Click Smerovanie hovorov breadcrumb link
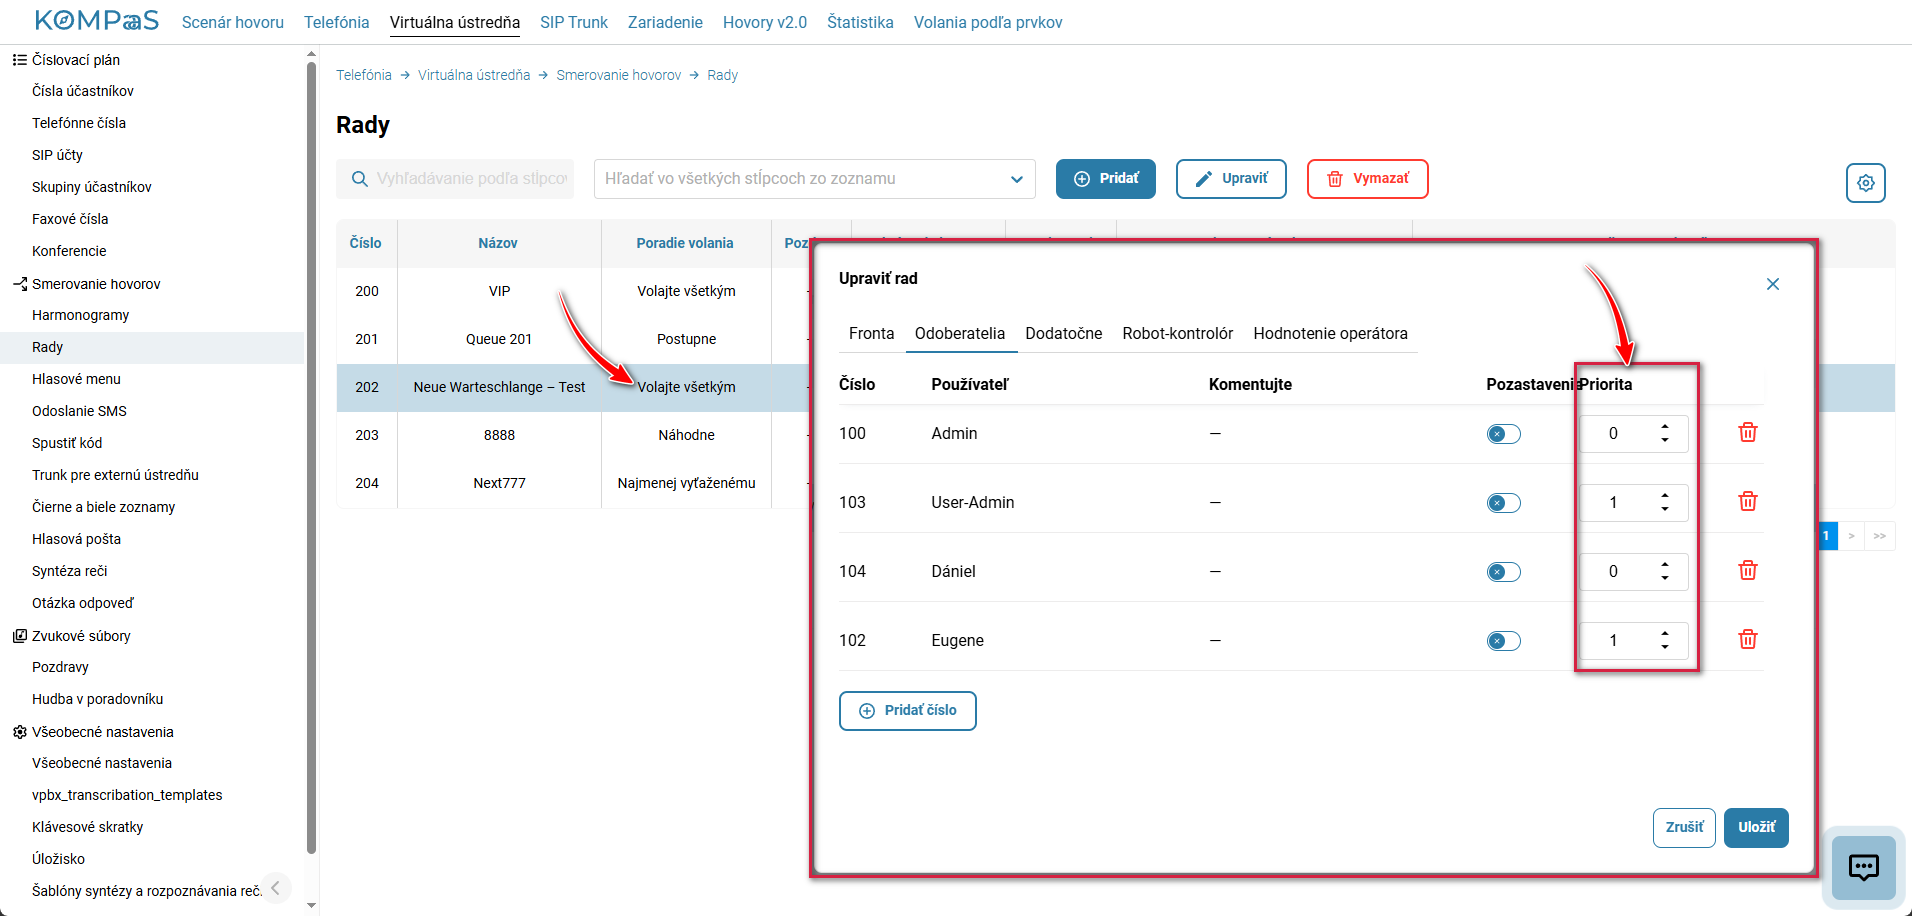The height and width of the screenshot is (916, 1912). tap(619, 75)
